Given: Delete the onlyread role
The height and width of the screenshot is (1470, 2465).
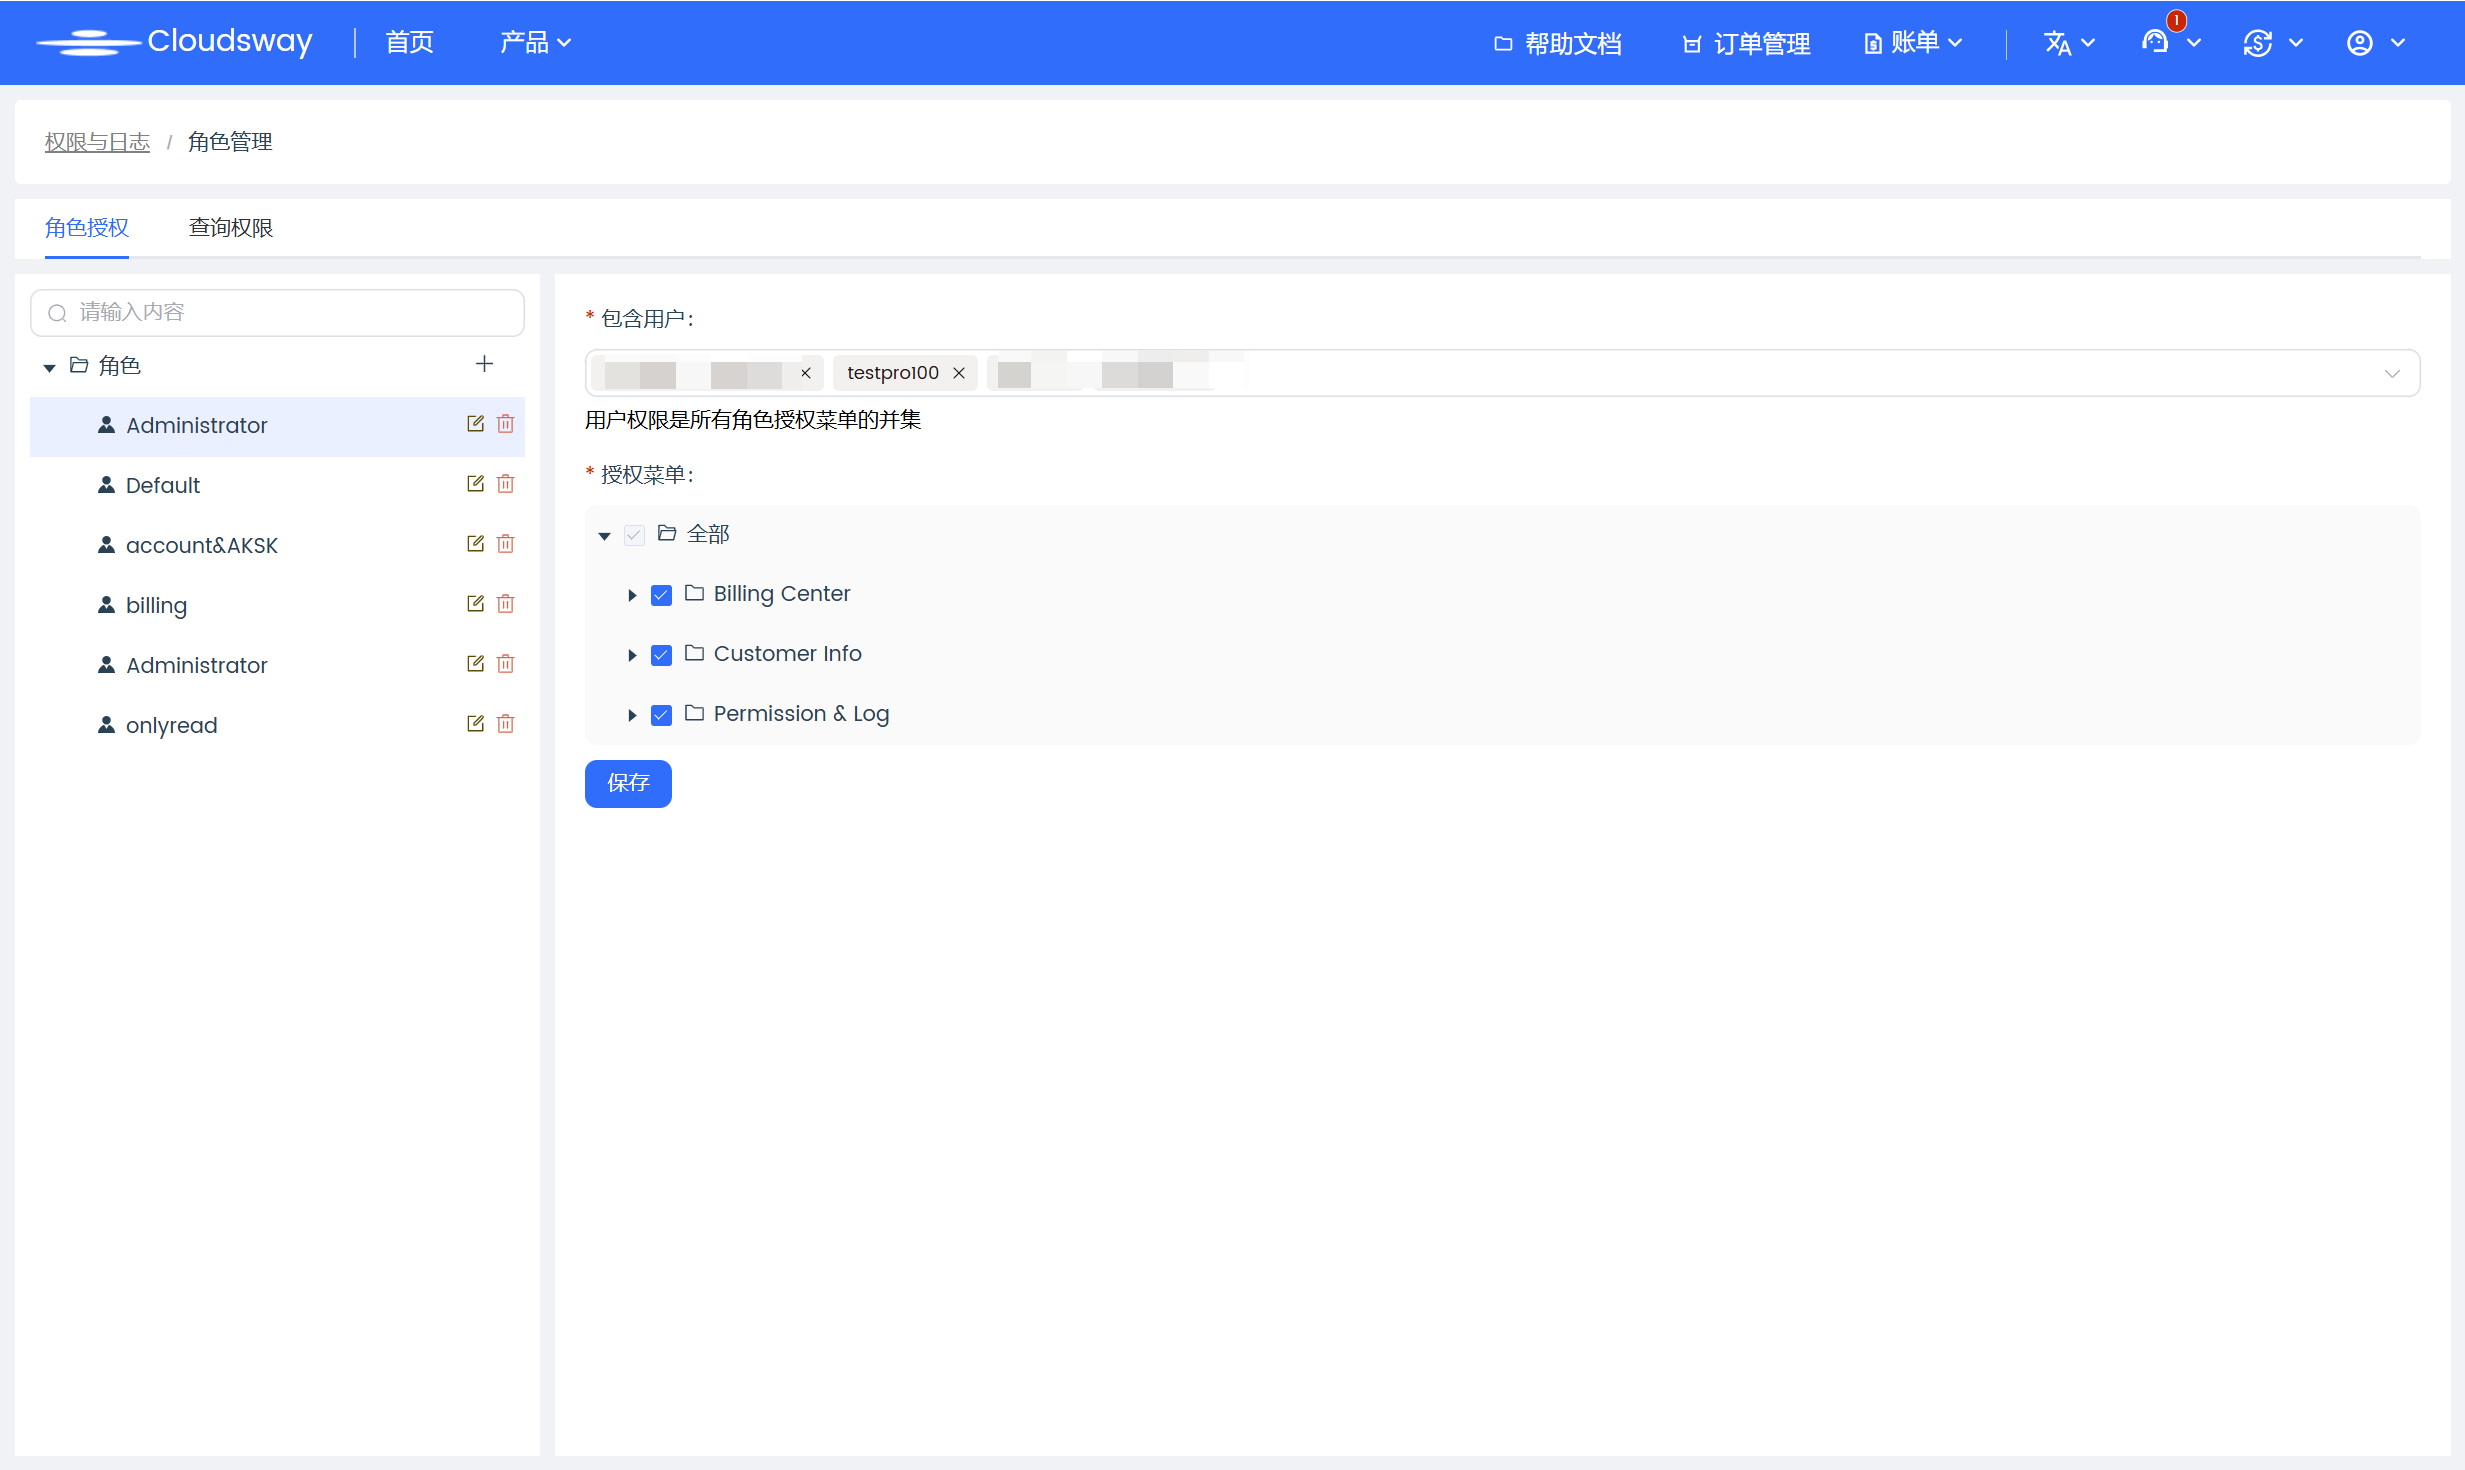Looking at the screenshot, I should point(506,724).
